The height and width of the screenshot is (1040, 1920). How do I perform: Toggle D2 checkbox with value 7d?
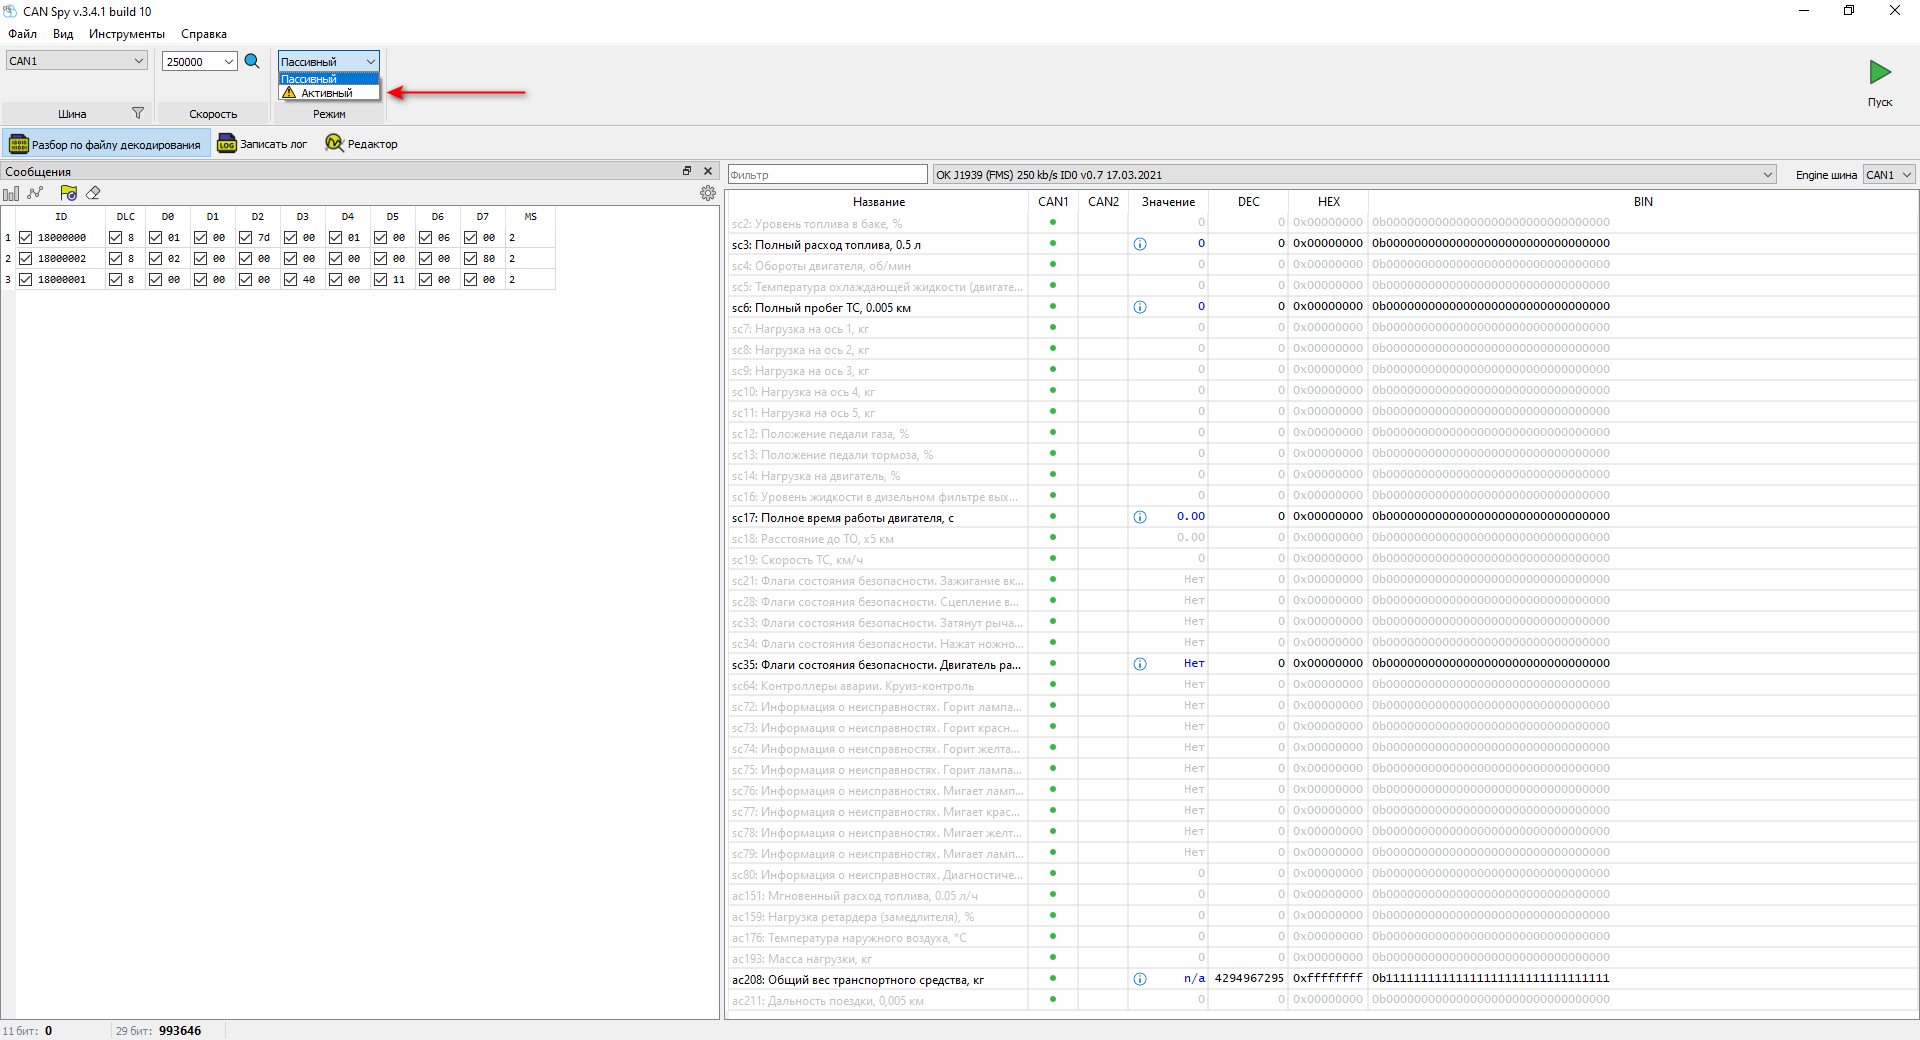pyautogui.click(x=246, y=238)
